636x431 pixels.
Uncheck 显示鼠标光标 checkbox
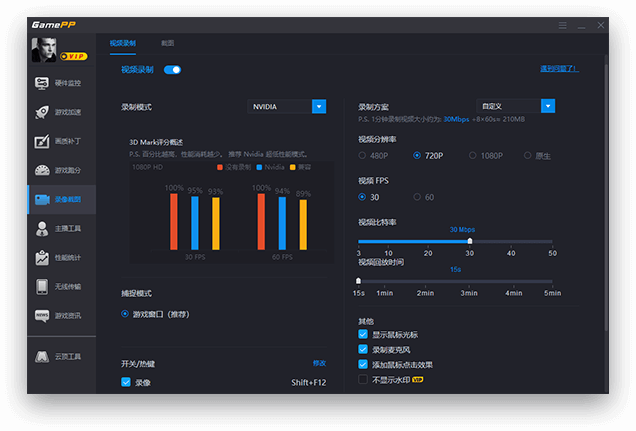pyautogui.click(x=363, y=335)
